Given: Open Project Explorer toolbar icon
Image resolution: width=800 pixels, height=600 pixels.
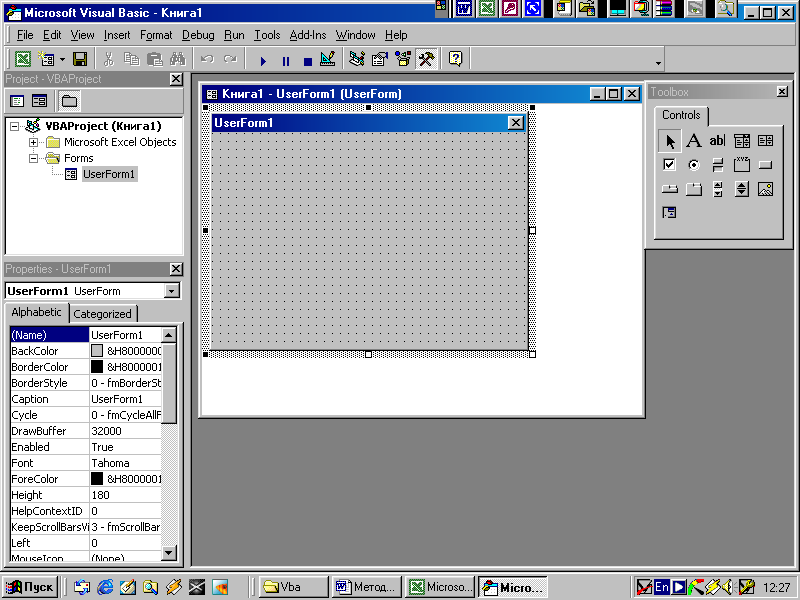Looking at the screenshot, I should coord(357,59).
